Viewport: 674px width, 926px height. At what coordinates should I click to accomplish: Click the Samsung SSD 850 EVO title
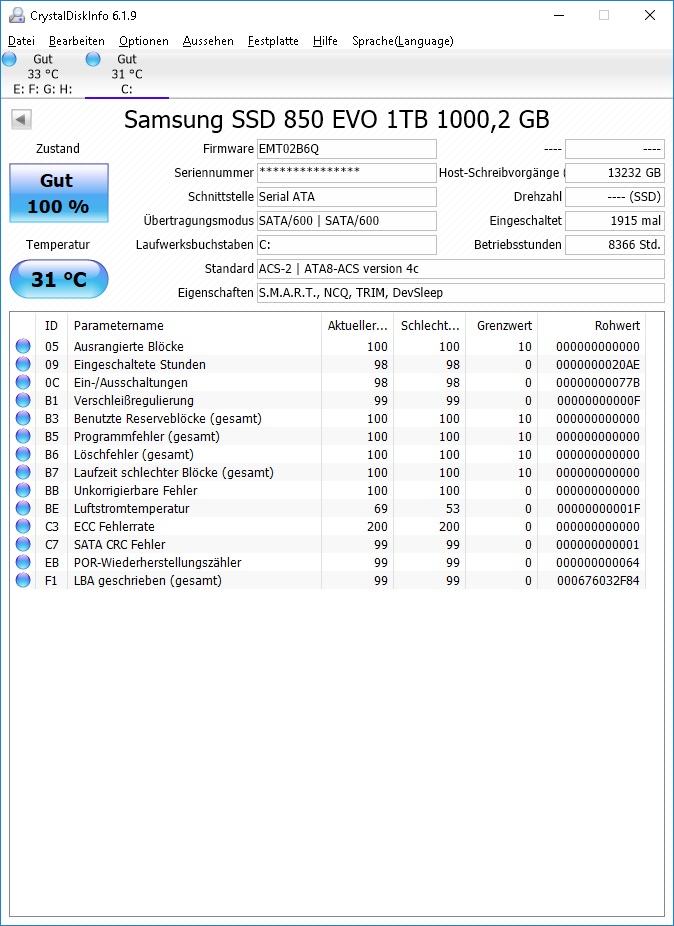337,120
